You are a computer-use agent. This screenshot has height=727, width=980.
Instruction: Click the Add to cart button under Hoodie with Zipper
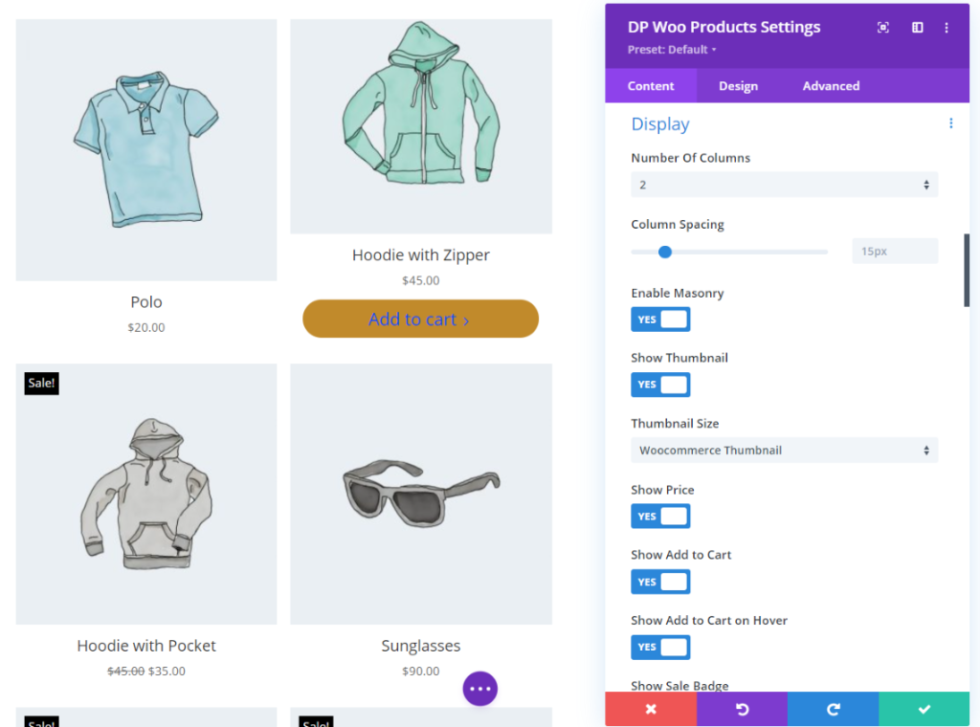(420, 318)
